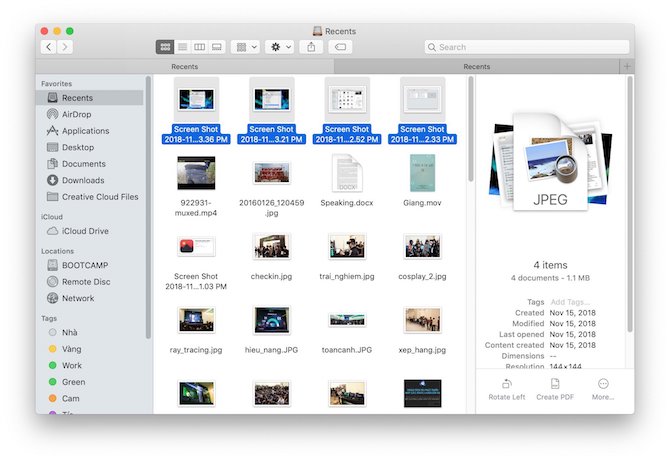Select the Giang.mov file
Screen dimensions: 670x461
[x=422, y=181]
